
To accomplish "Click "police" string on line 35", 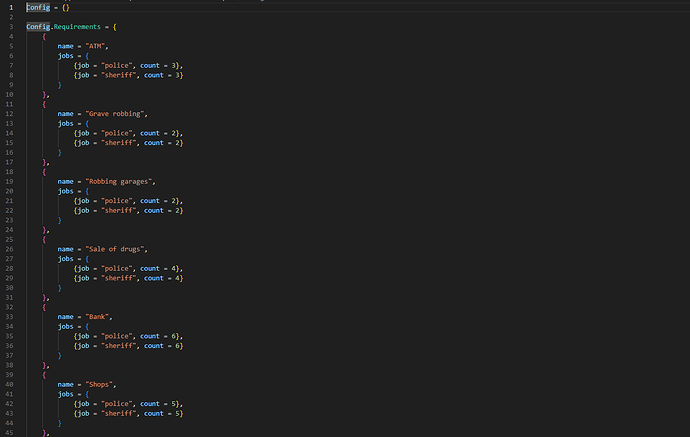I will click(x=117, y=336).
